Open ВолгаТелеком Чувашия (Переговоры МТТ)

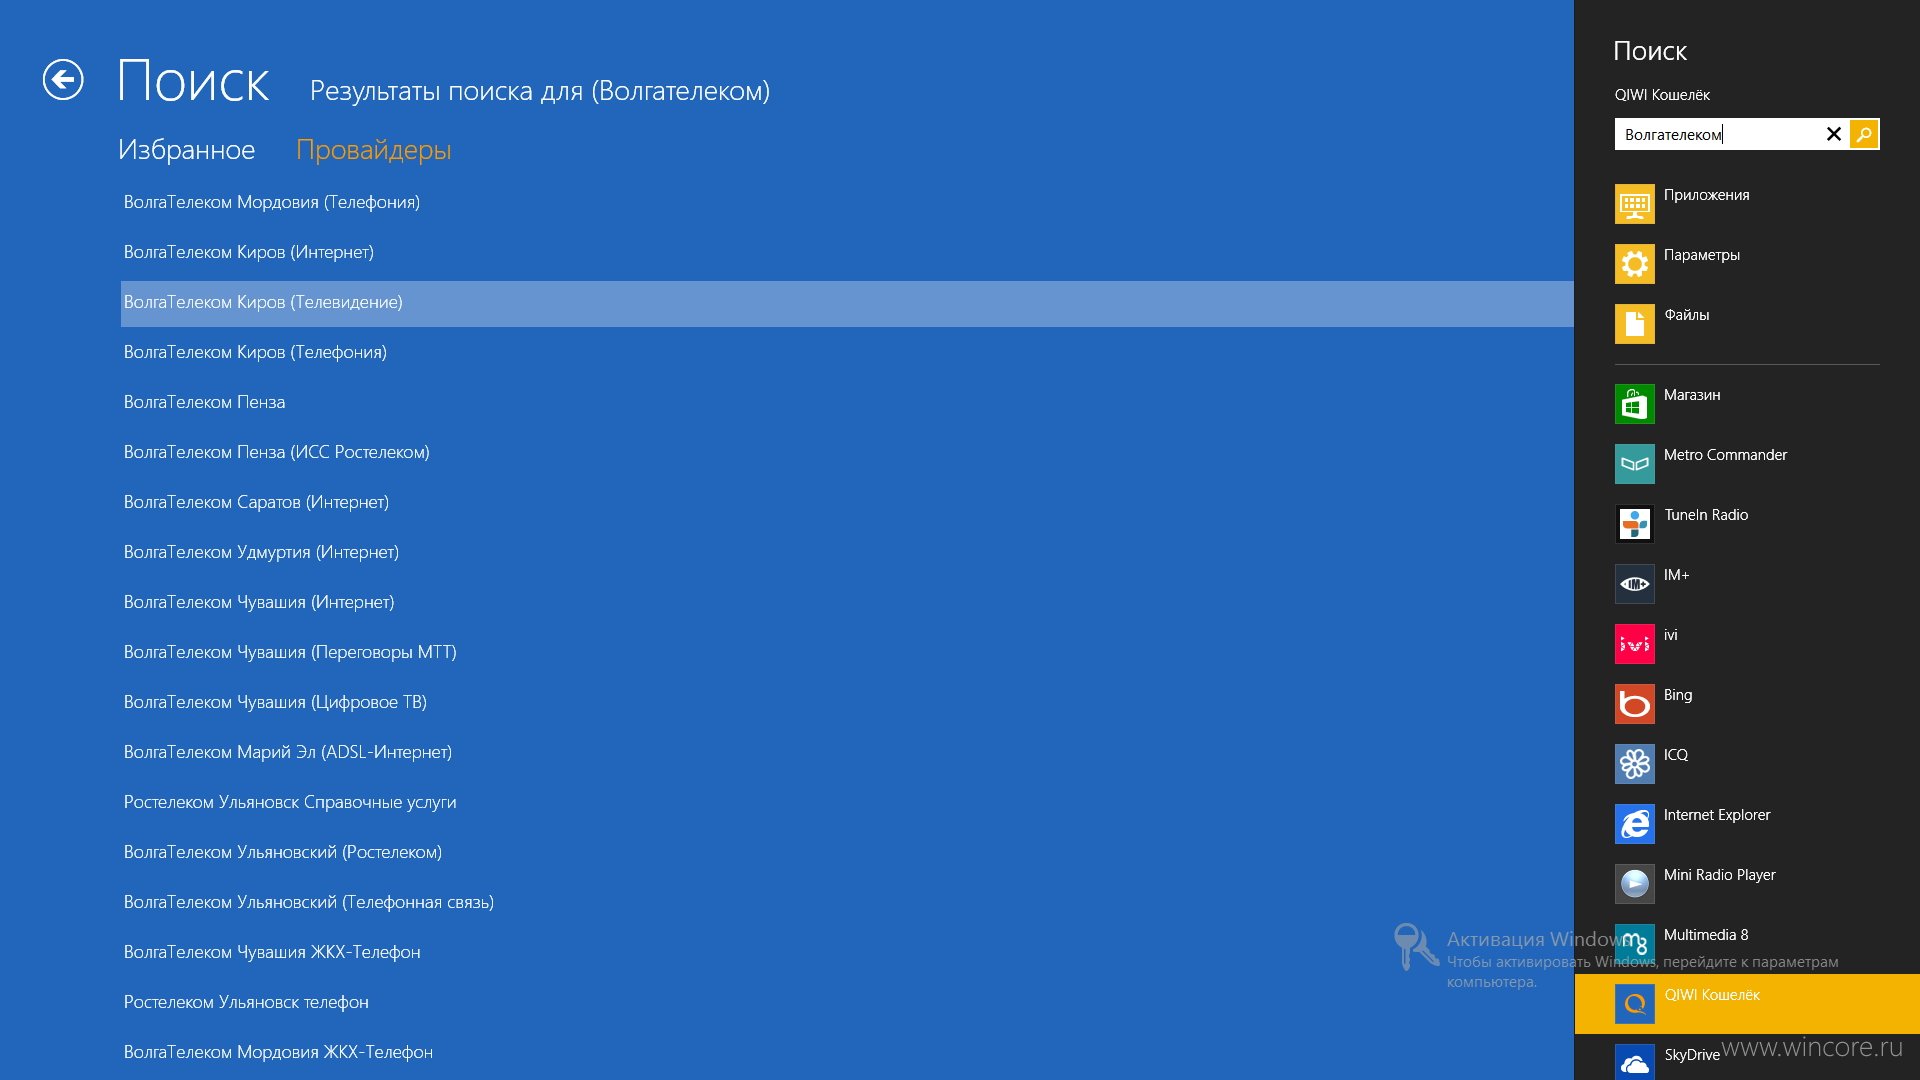tap(290, 652)
